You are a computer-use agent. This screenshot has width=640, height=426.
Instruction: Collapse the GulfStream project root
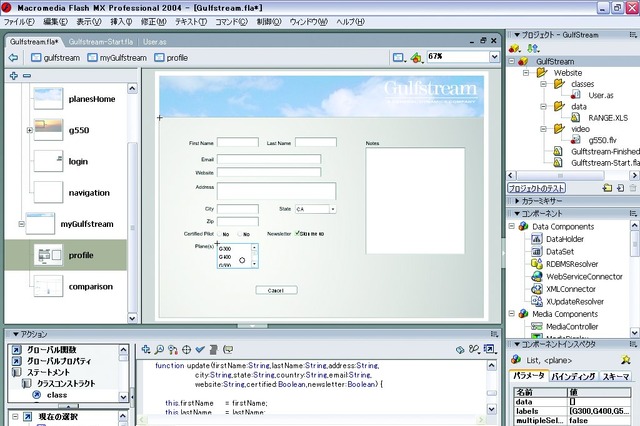coord(511,62)
